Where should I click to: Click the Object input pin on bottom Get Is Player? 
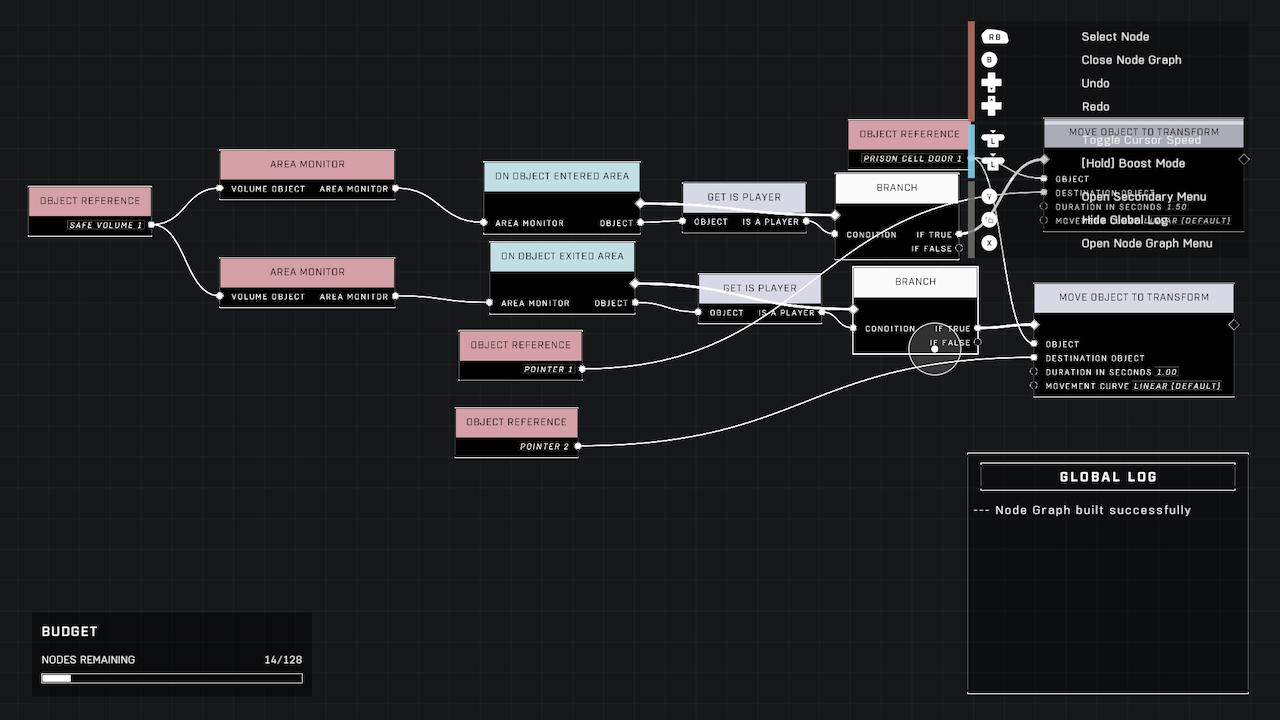click(699, 313)
